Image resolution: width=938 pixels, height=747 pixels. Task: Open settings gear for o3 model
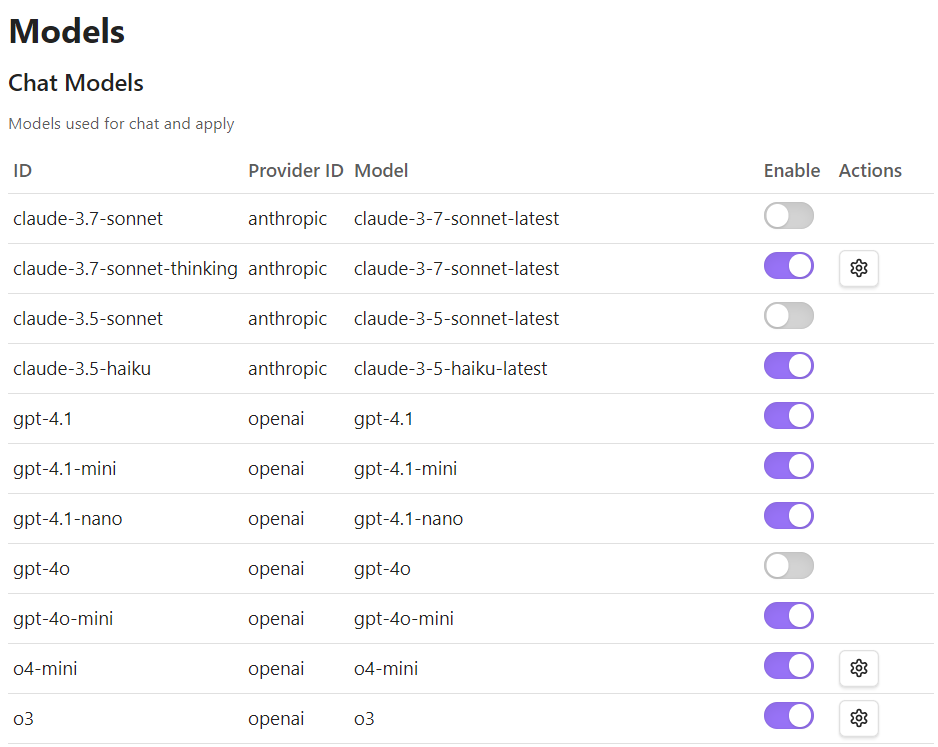pos(858,718)
